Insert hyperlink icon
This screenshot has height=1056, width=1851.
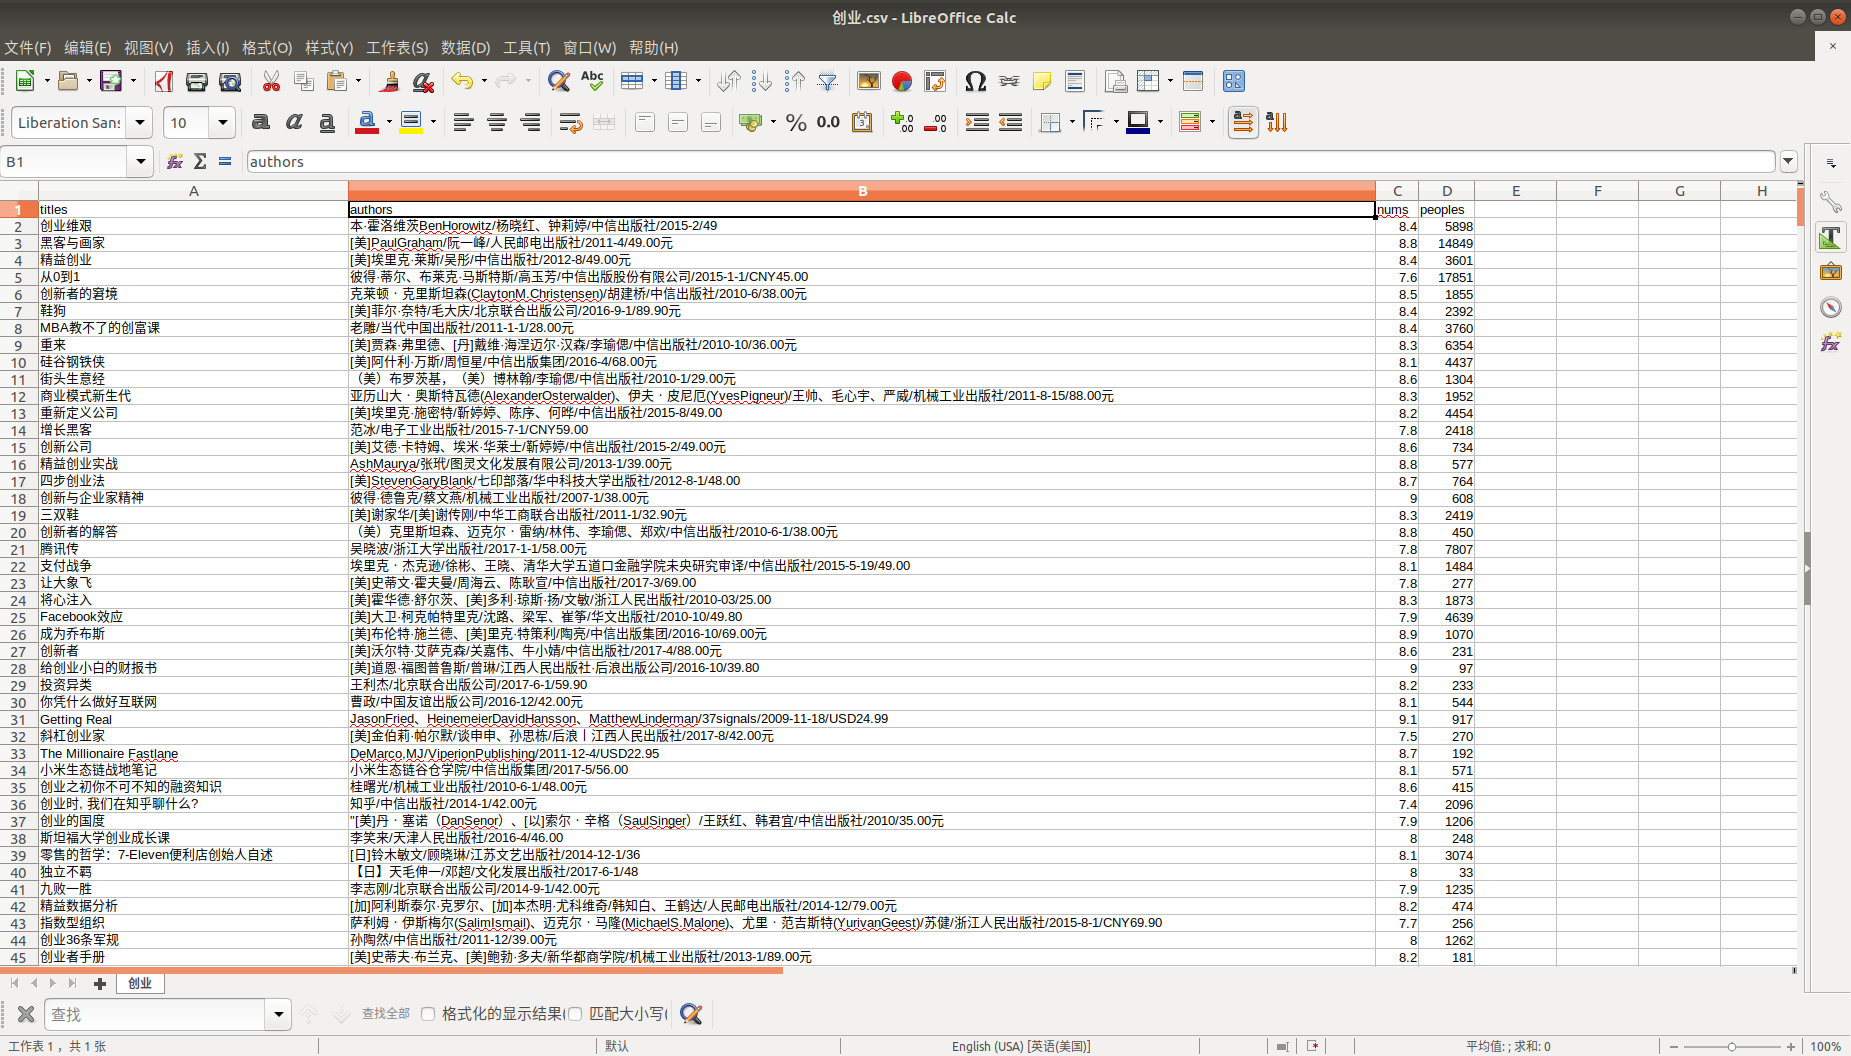tap(1009, 81)
